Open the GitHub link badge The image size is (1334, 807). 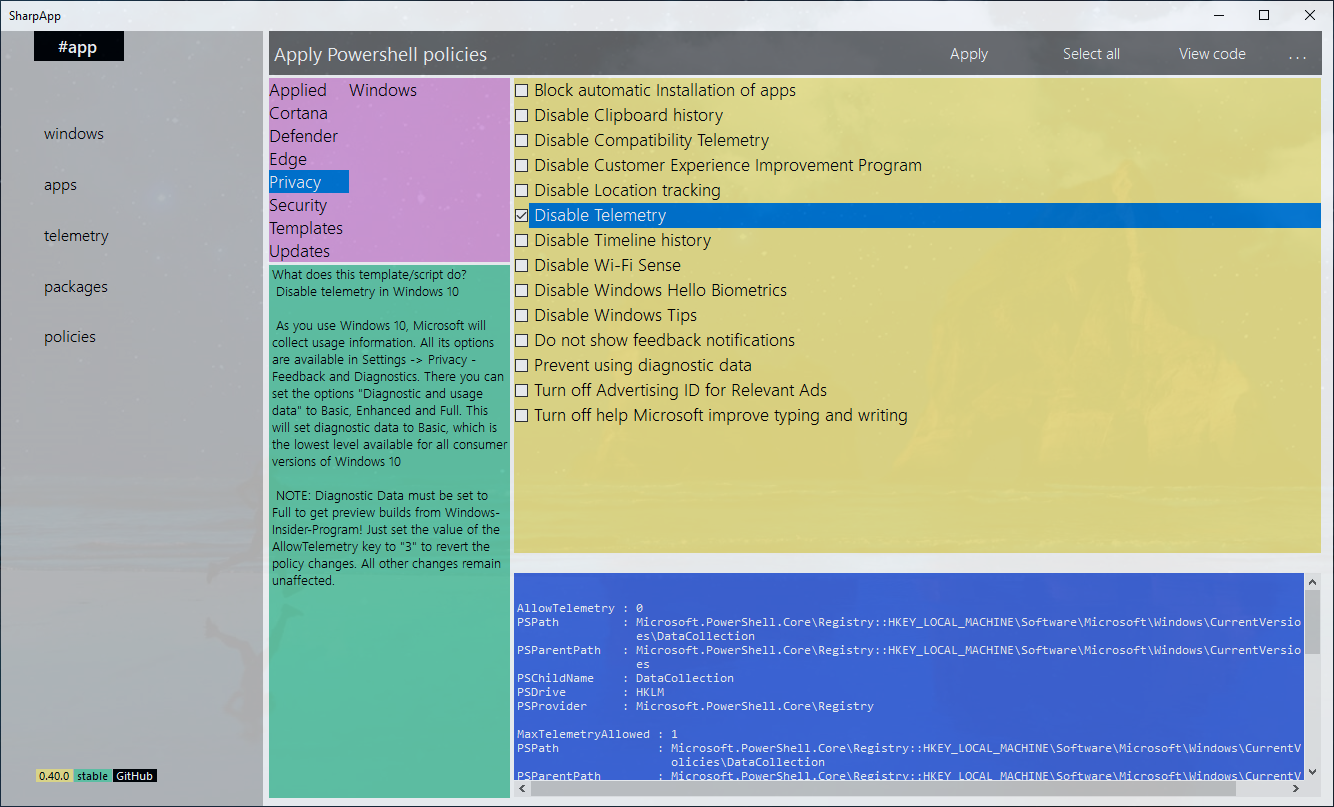[135, 776]
